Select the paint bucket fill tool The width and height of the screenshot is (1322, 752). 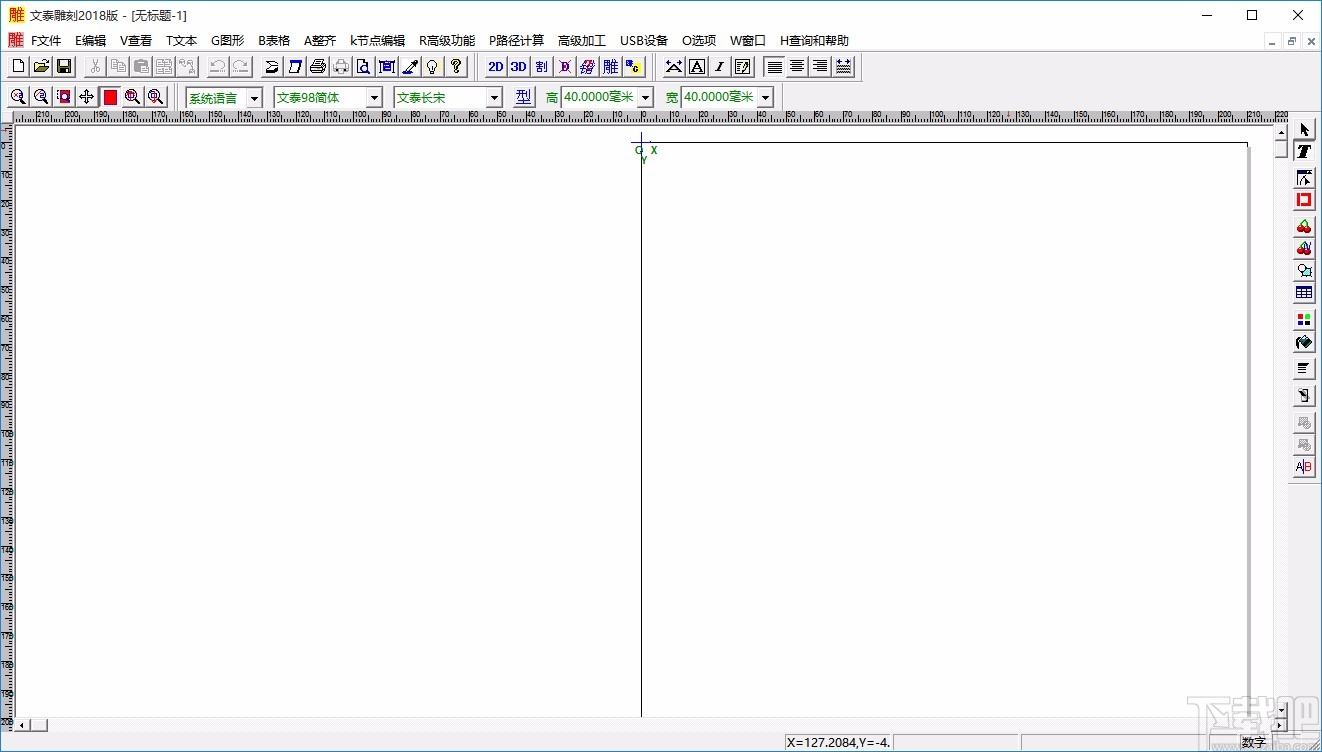pos(1304,342)
